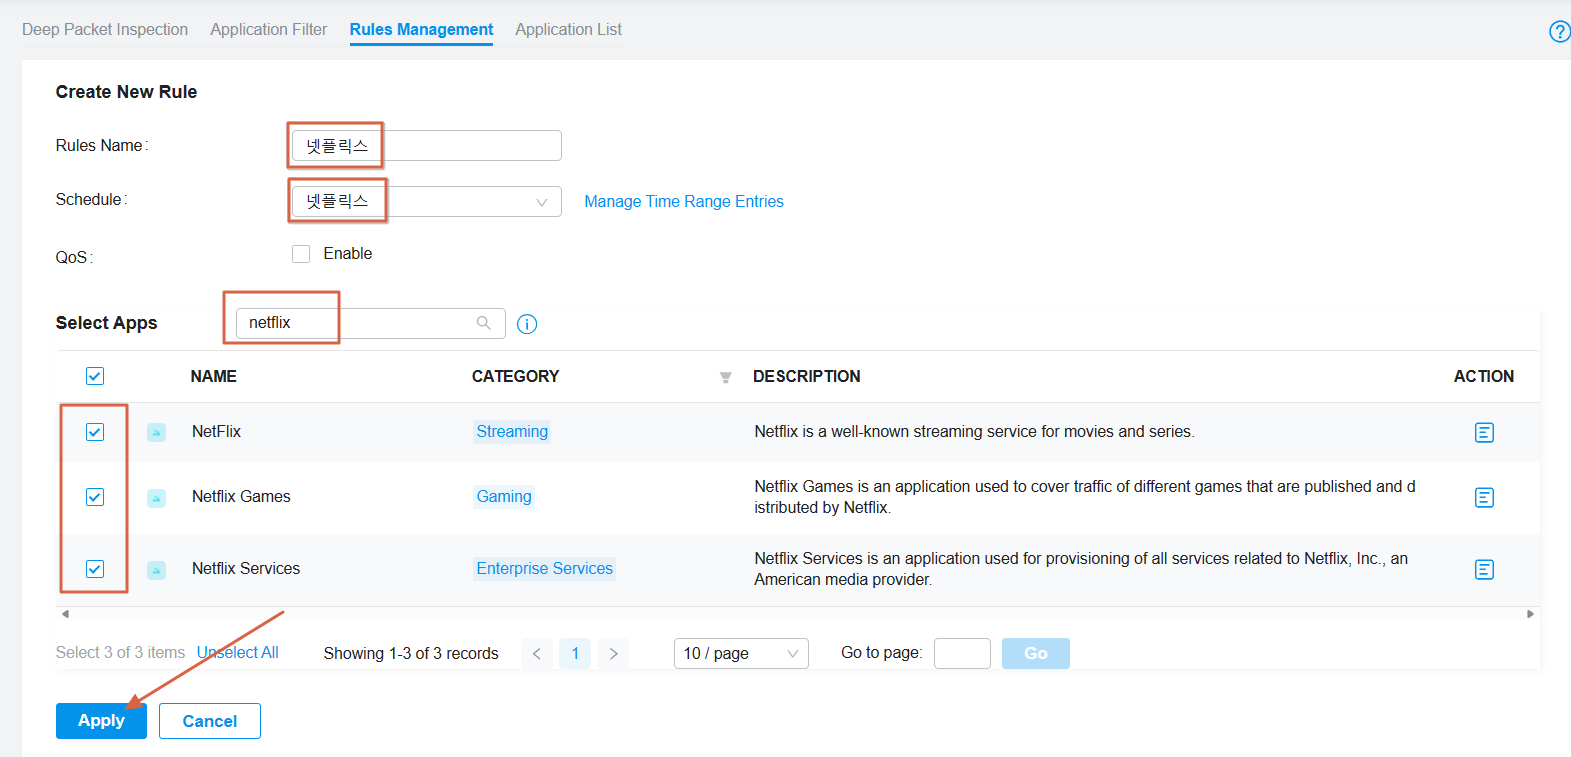Uncheck the NetFlix app checkbox
Viewport: 1571px width, 757px height.
click(x=95, y=432)
